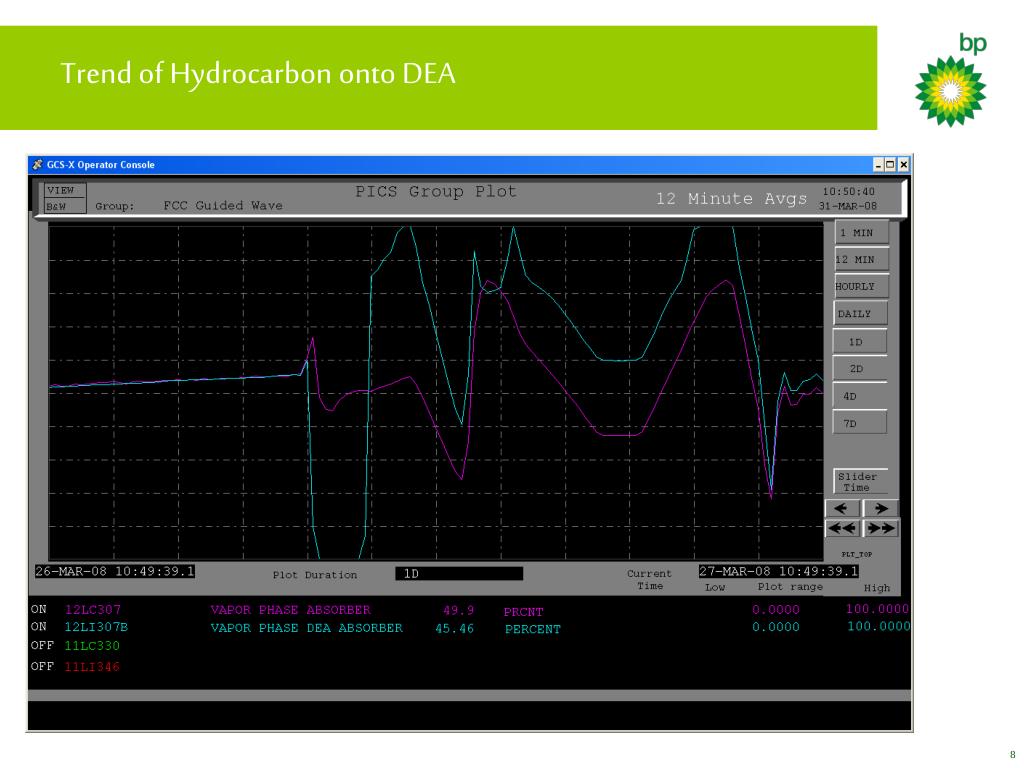1024x768 pixels.
Task: Click the double right arrow forward button
Action: coord(880,528)
